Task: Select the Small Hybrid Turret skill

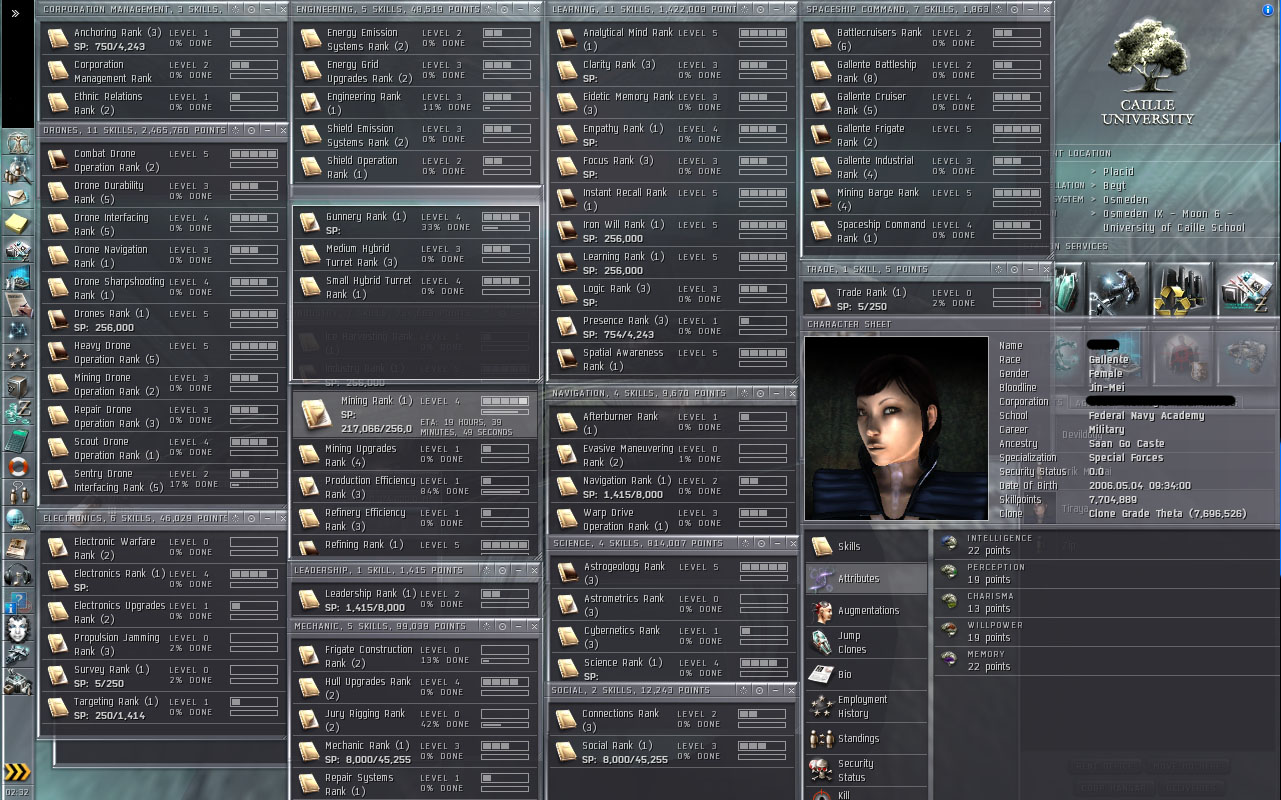Action: click(x=417, y=287)
